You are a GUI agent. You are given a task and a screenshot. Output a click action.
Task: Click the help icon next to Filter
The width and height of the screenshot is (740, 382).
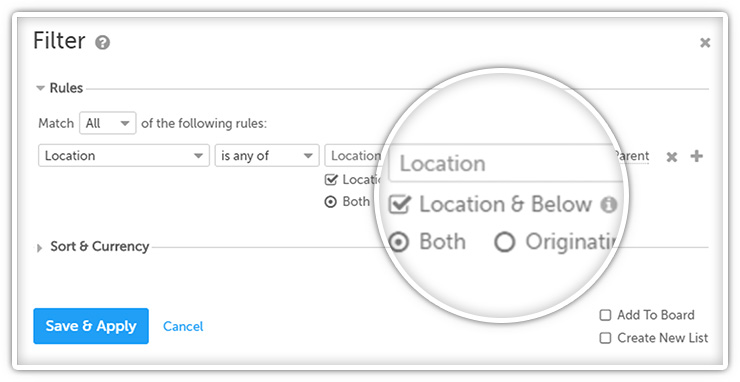pos(102,43)
